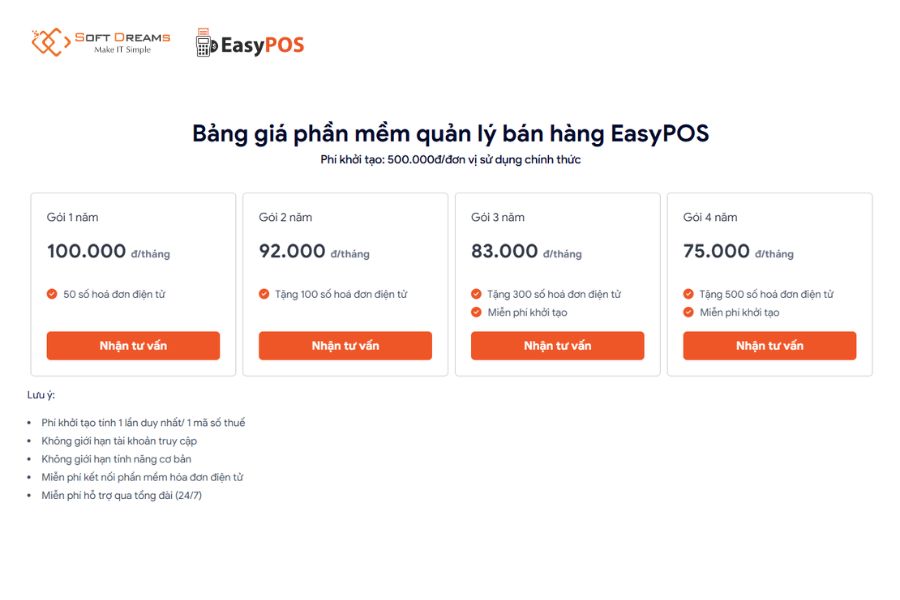Image resolution: width=900 pixels, height=600 pixels.
Task: Select 'Nhận tư vấn' under Gói 1 năm
Action: (x=133, y=345)
